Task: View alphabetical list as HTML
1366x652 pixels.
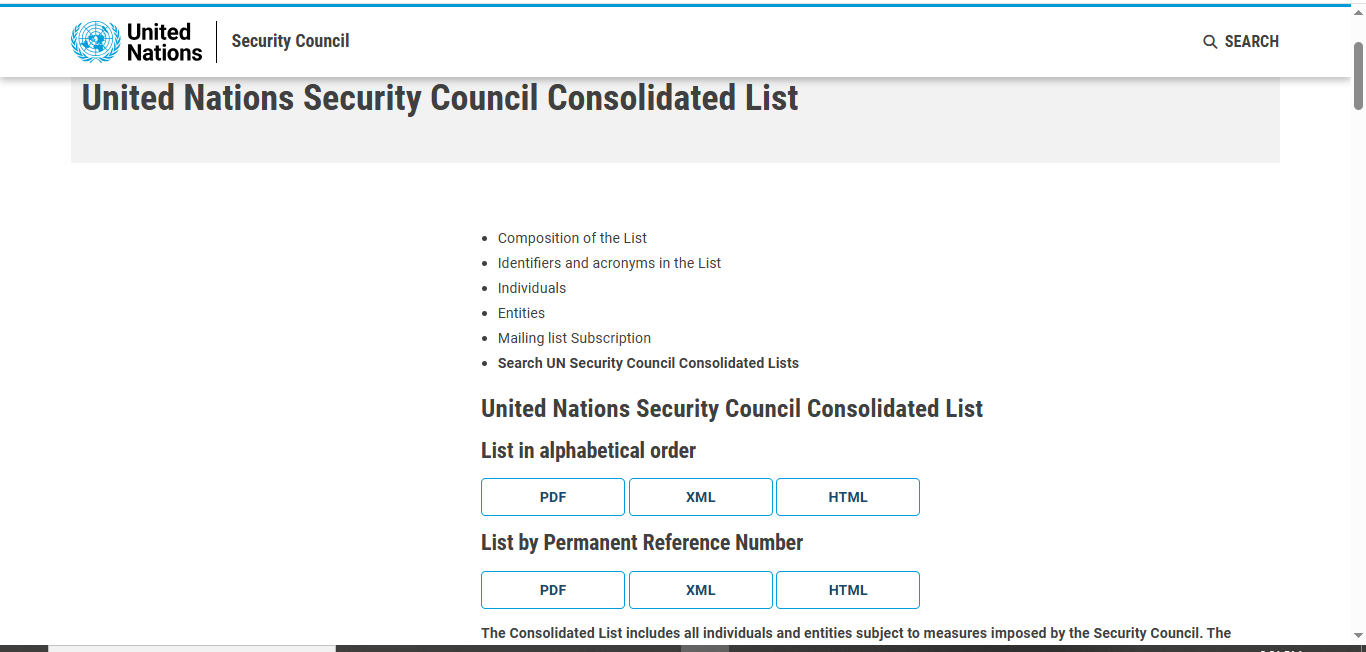Action: pyautogui.click(x=848, y=497)
